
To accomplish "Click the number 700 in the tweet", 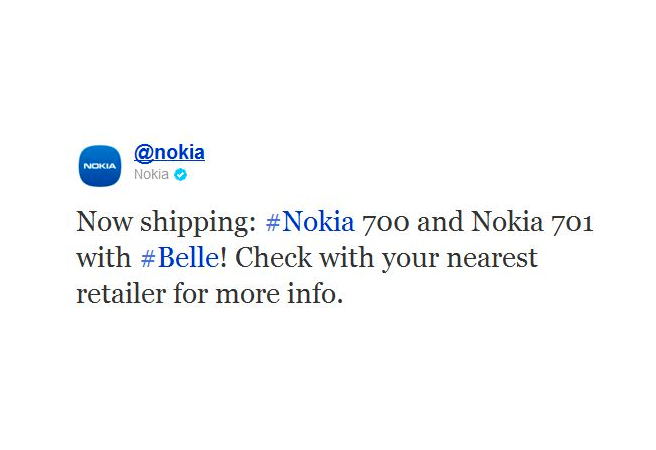I will (x=386, y=222).
